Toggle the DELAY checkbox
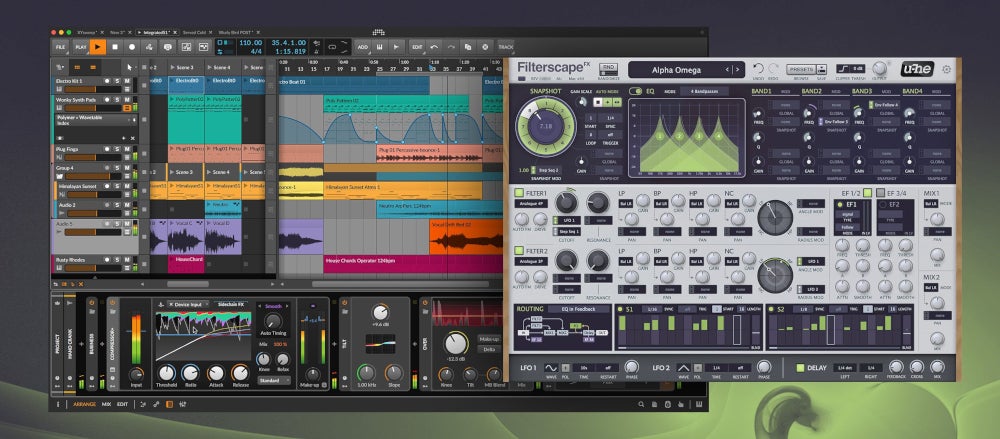Image resolution: width=1000 pixels, height=439 pixels. 799,368
